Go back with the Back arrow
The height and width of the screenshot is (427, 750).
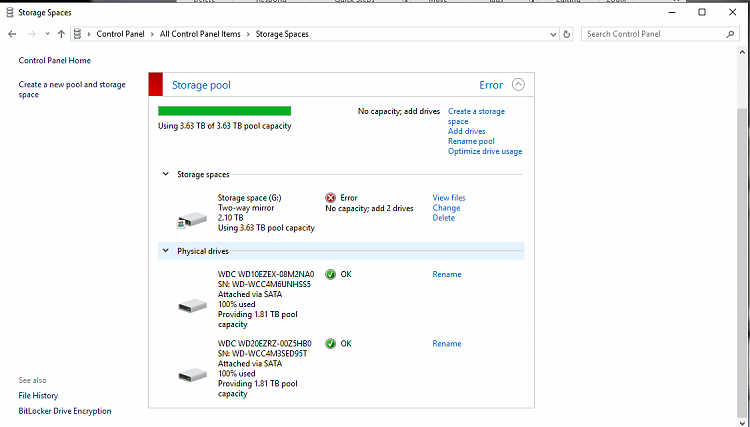[x=12, y=34]
